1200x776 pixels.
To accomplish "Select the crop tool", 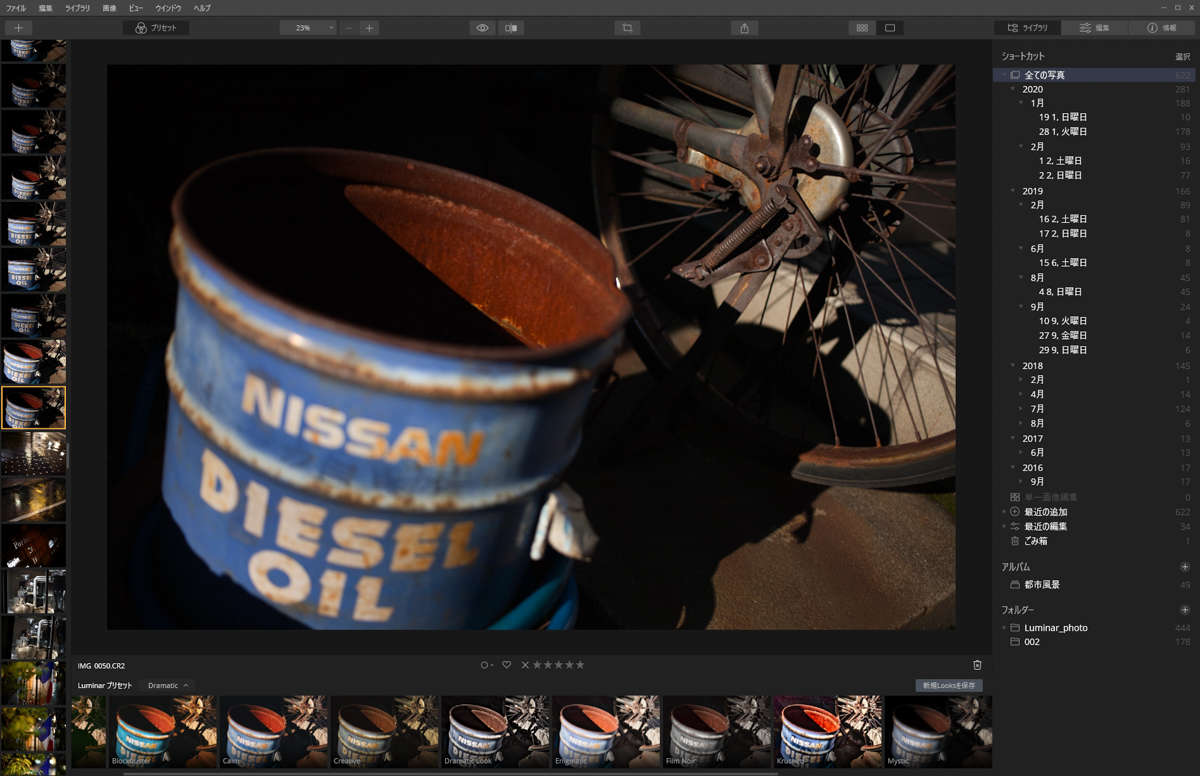I will click(x=627, y=28).
